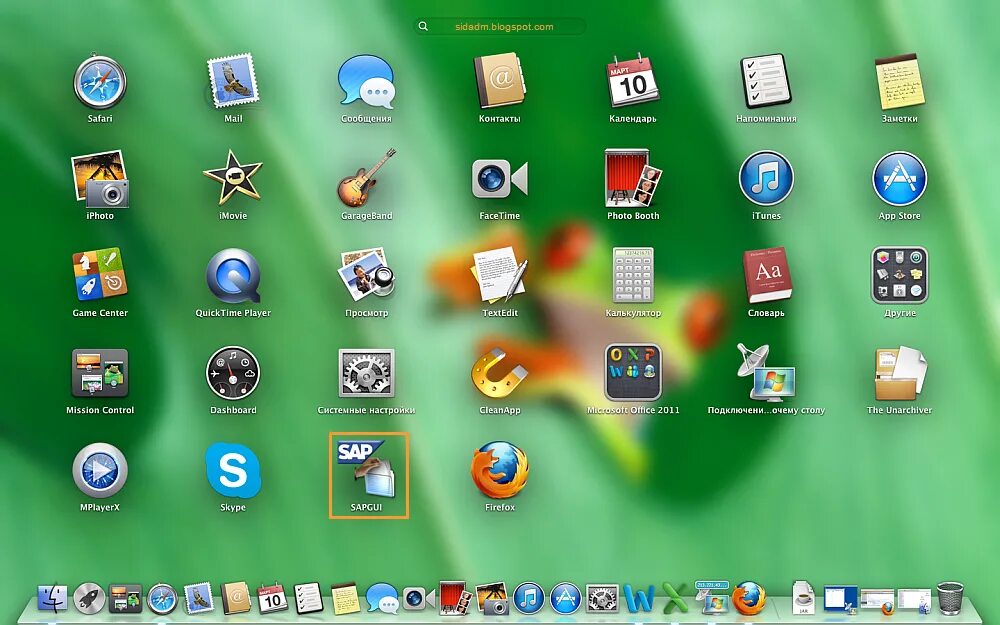This screenshot has width=1000, height=625.
Task: Open FaceTime in the Launchpad grid
Action: pos(499,179)
